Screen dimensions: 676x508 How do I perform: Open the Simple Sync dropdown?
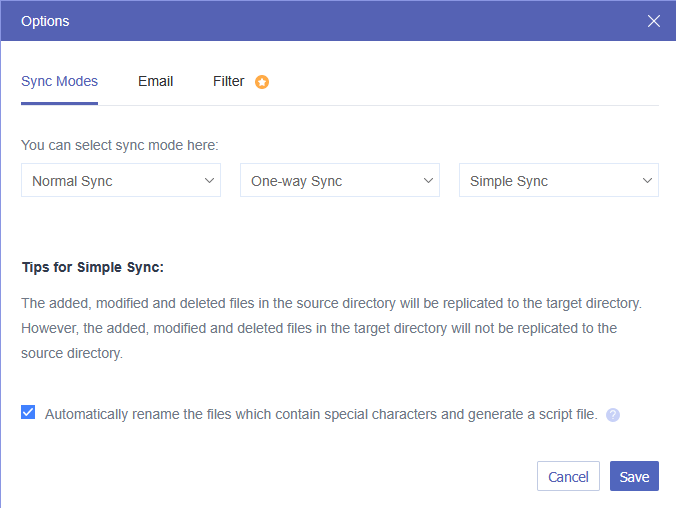pyautogui.click(x=558, y=181)
